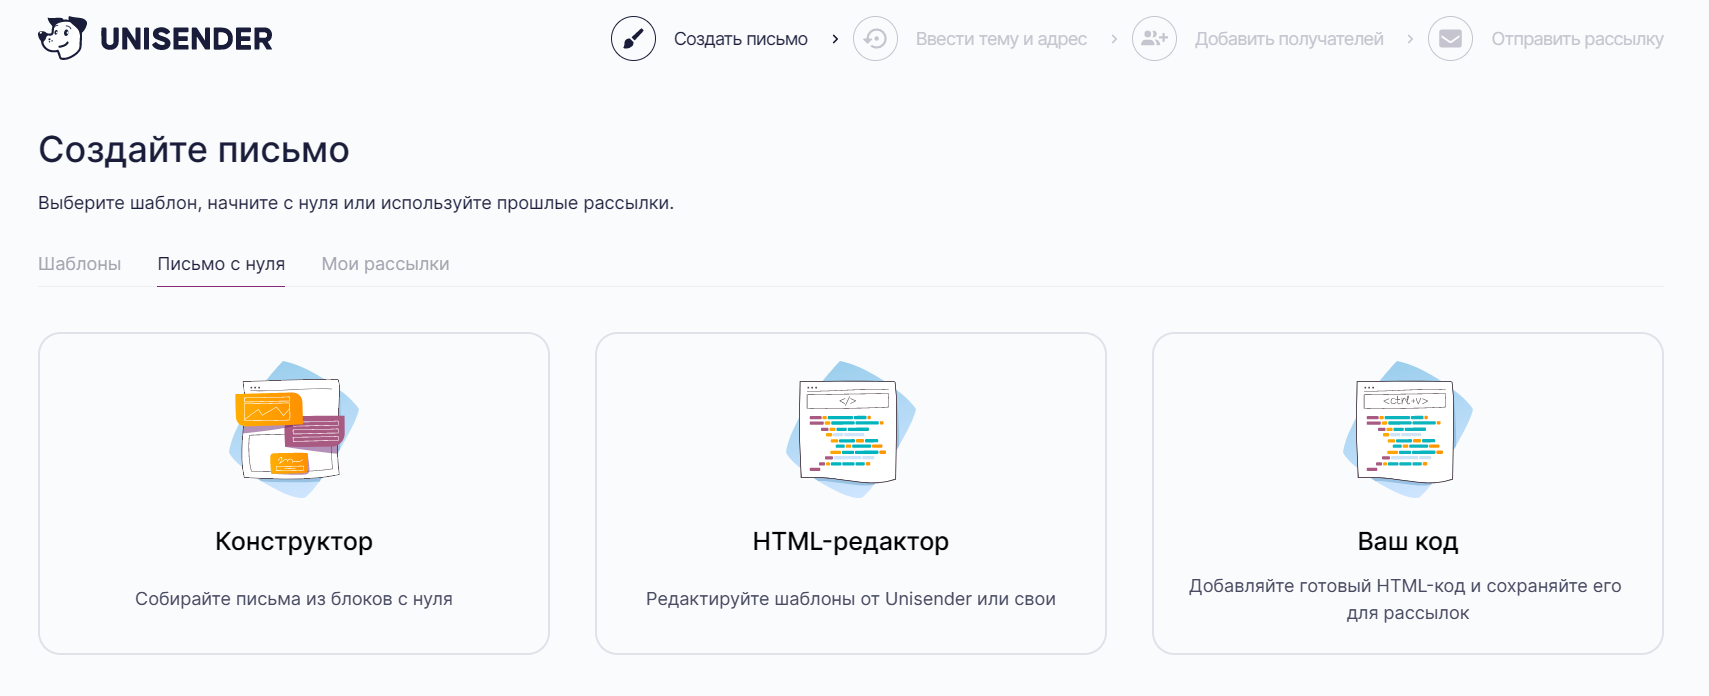The width and height of the screenshot is (1709, 696).
Task: Switch to the Шаблоны tab
Action: [x=80, y=264]
